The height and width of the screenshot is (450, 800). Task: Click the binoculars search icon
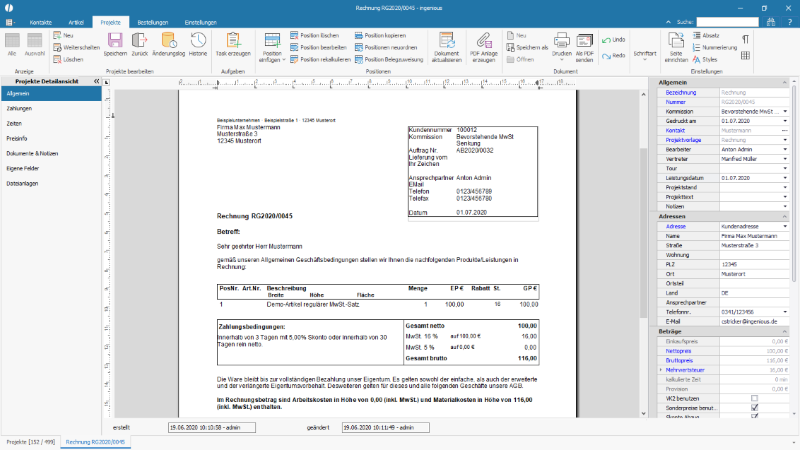click(x=771, y=22)
